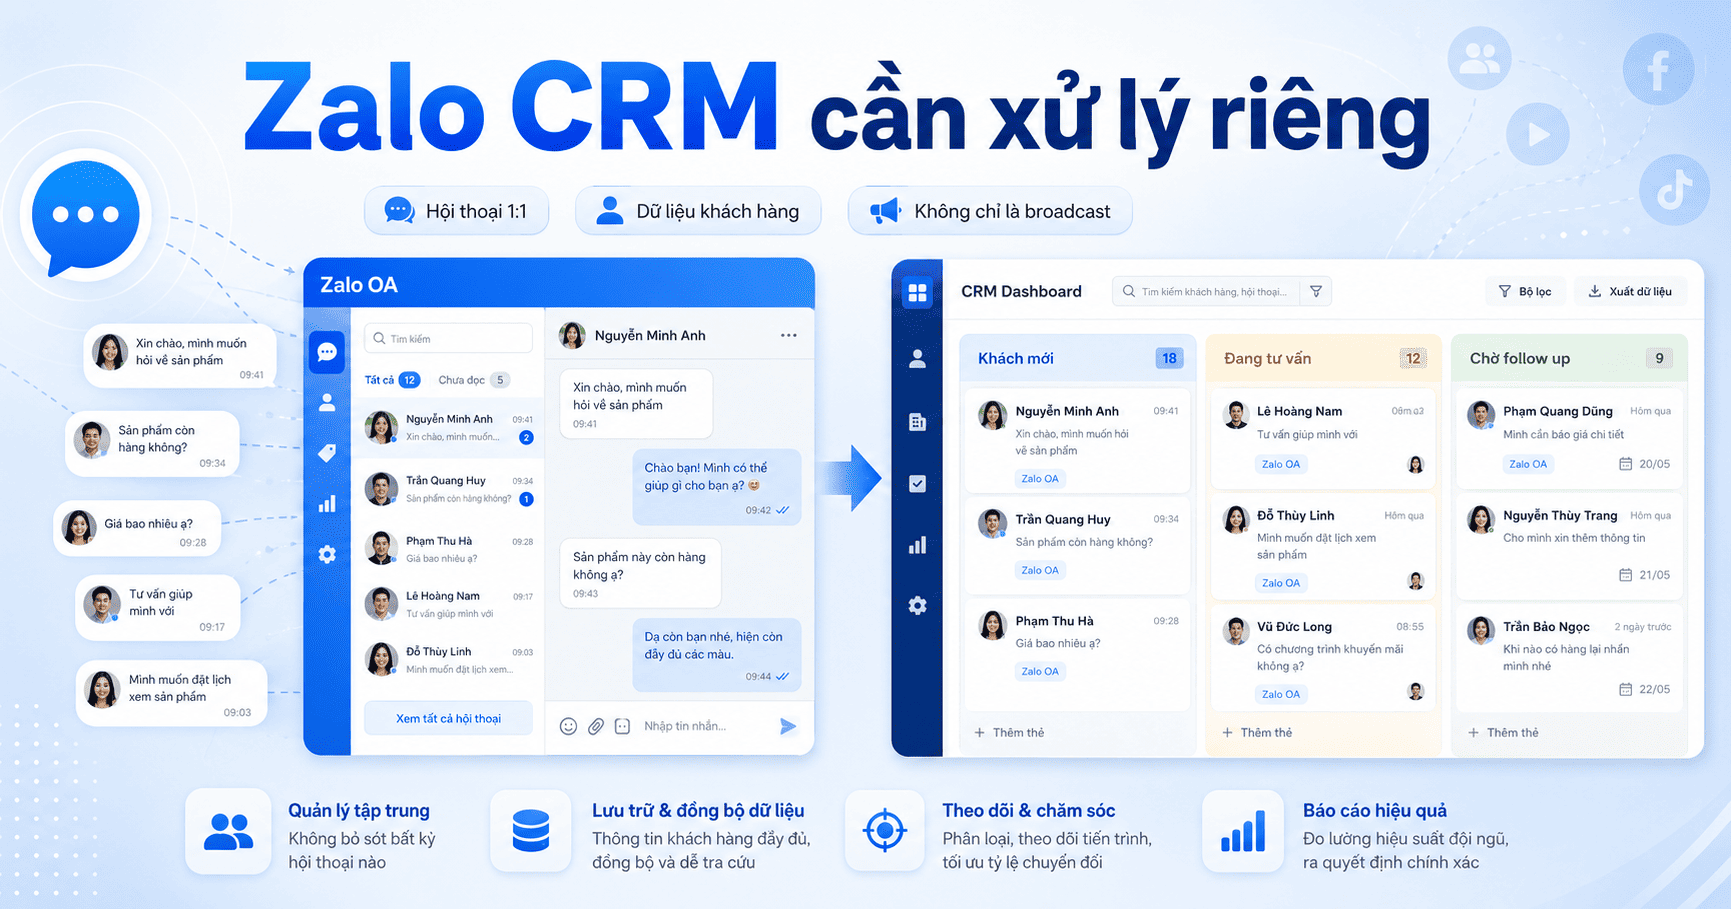Image resolution: width=1731 pixels, height=909 pixels.
Task: Click group people icon at top right
Action: coord(1479,59)
